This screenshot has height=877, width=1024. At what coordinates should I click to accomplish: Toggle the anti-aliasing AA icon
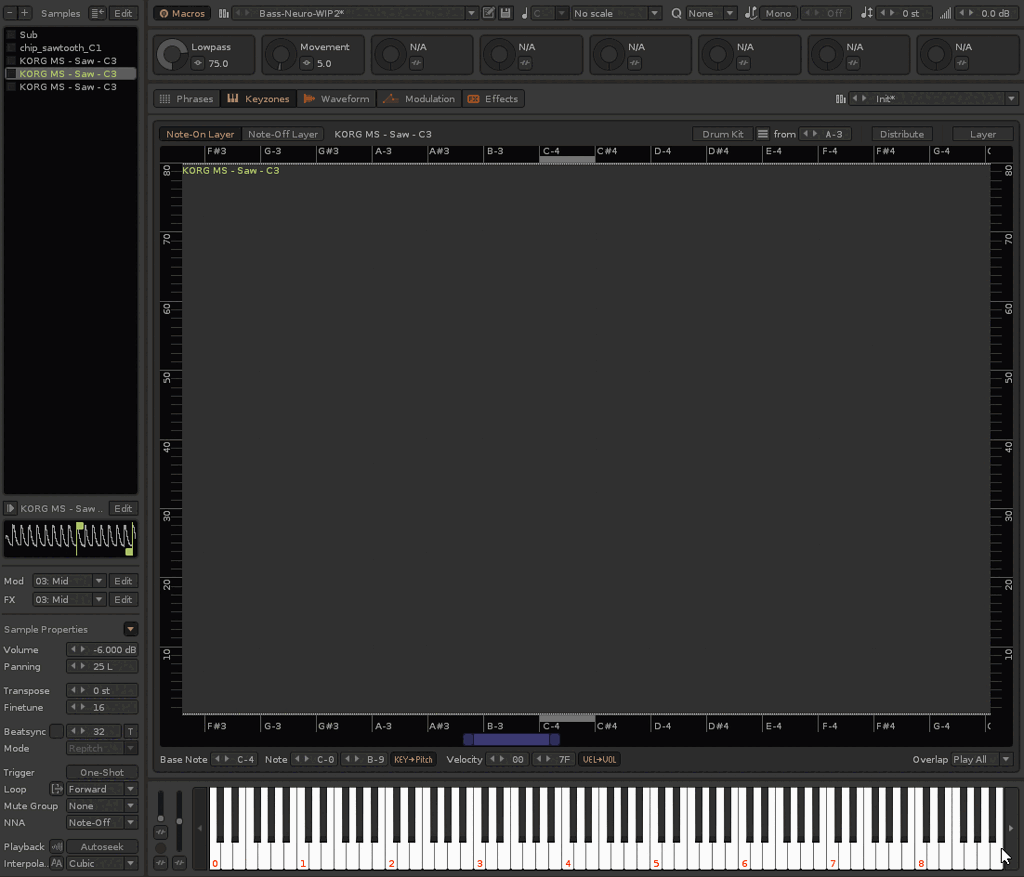pyautogui.click(x=57, y=863)
